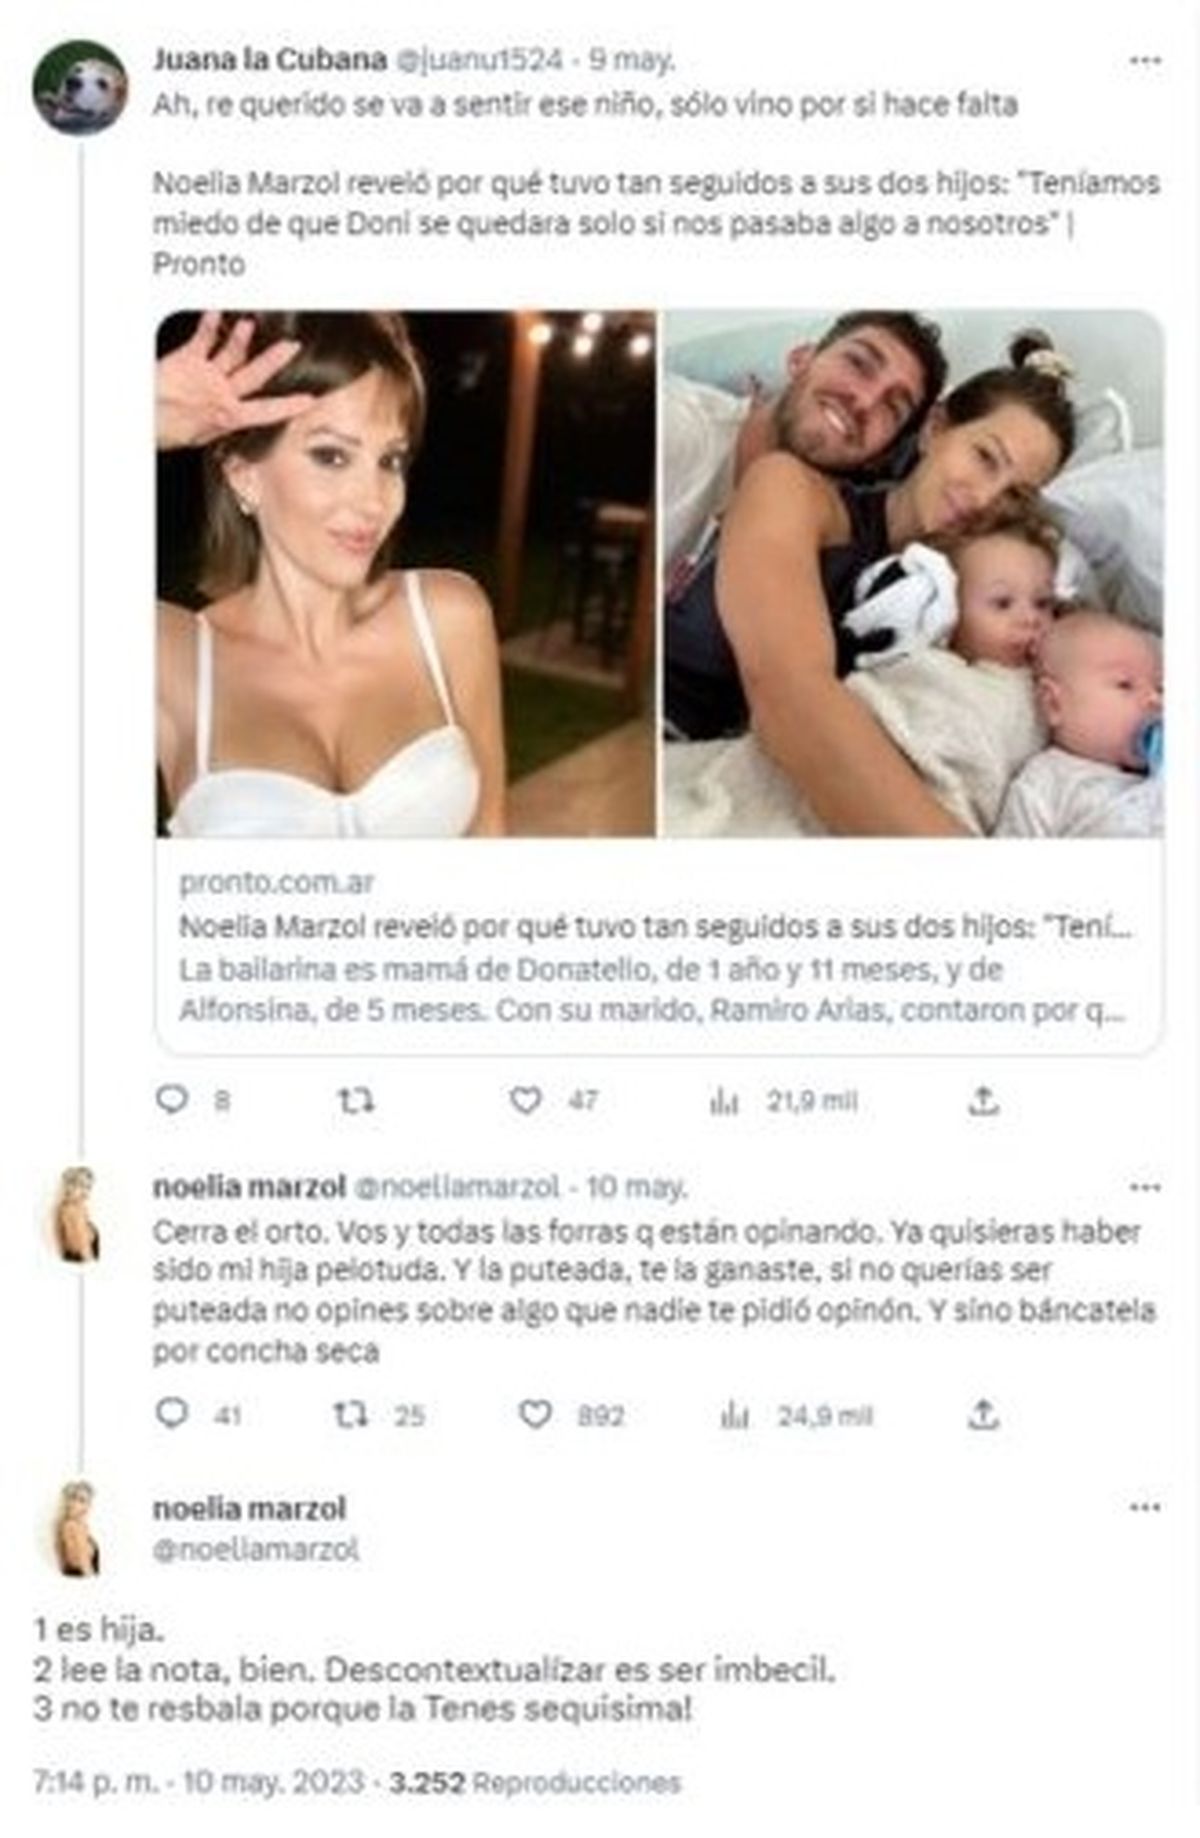Retweet Juana la Cubana's tweet
The image size is (1200, 1838).
355,1101
